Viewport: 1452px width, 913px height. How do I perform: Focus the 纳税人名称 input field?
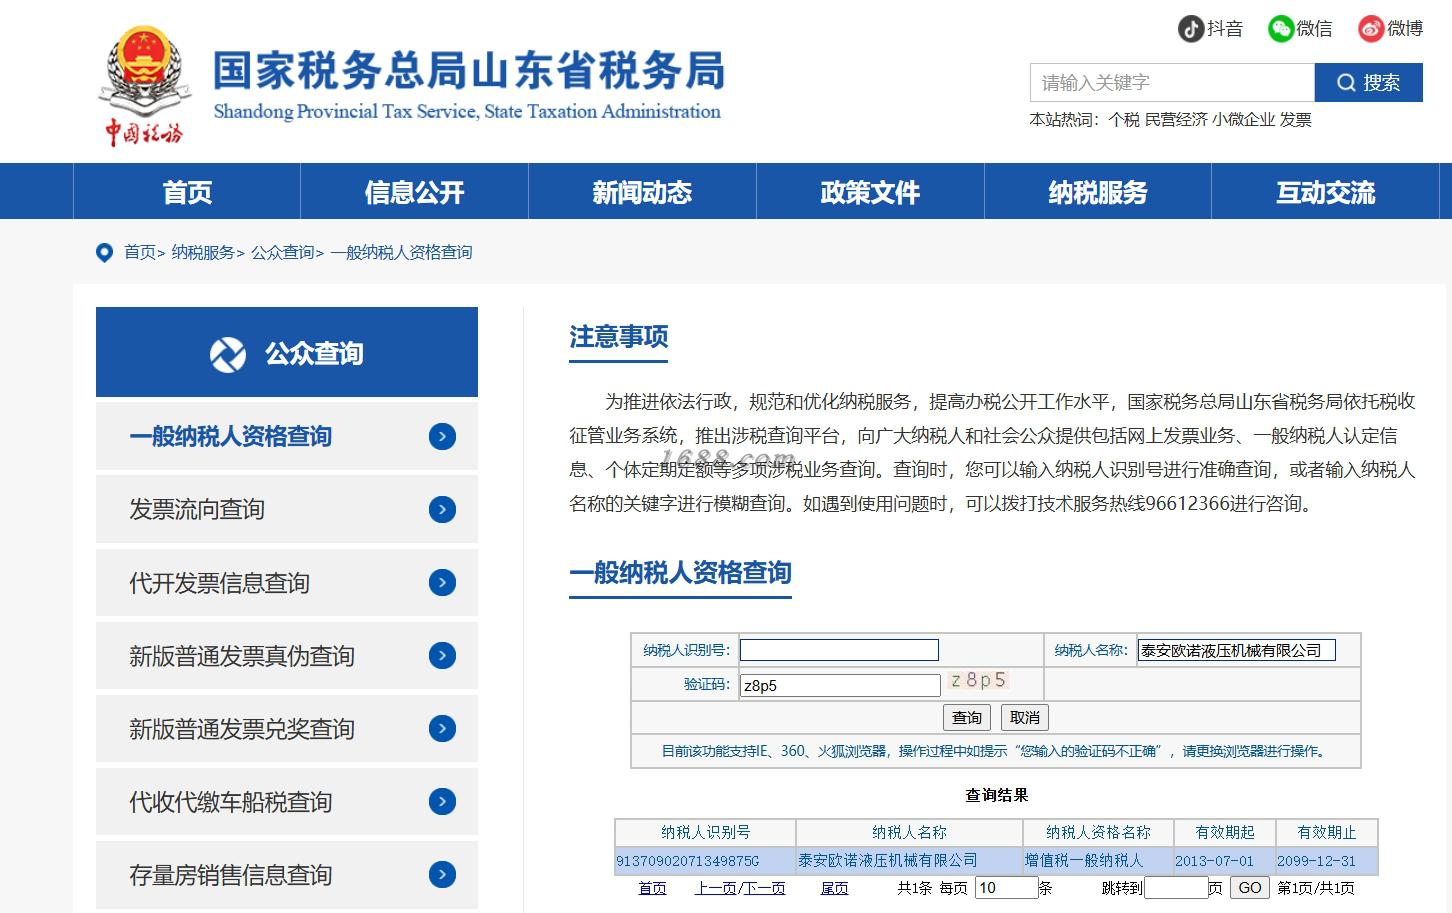click(x=1236, y=650)
